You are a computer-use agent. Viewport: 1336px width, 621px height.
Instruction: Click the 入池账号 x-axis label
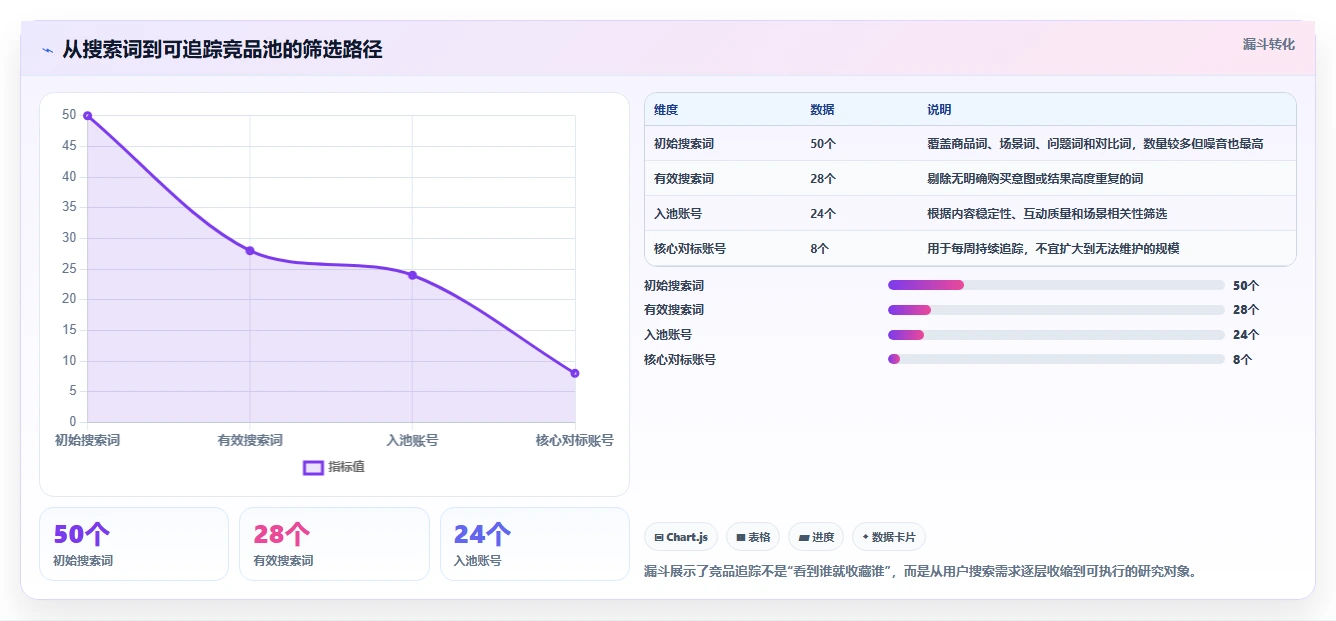coord(412,440)
